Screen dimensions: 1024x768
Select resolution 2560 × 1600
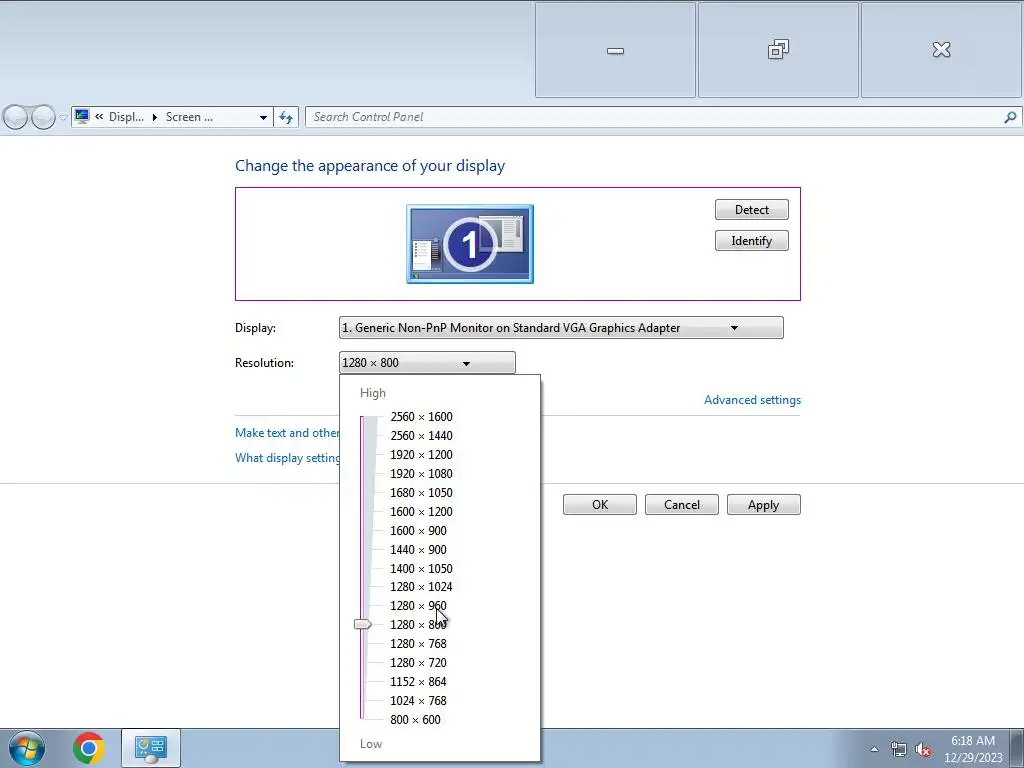(421, 417)
